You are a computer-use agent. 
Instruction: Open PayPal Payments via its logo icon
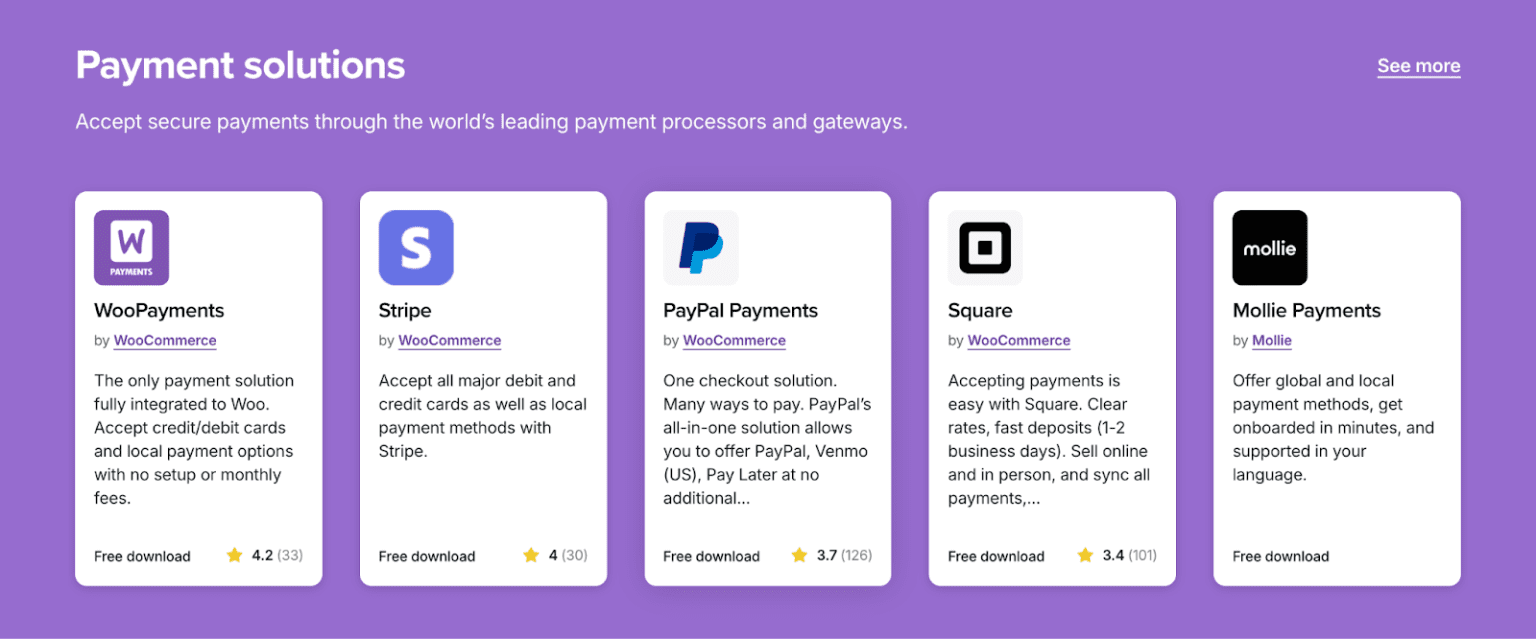coord(701,247)
